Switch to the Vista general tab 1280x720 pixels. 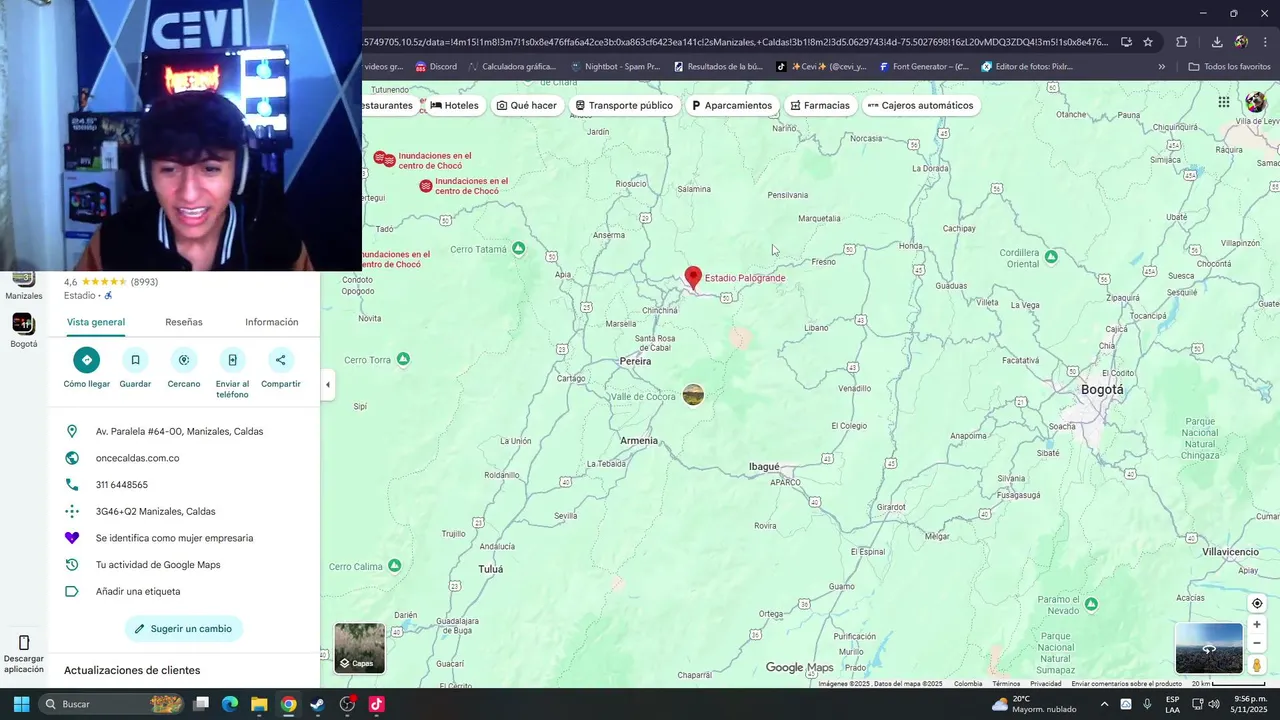96,322
